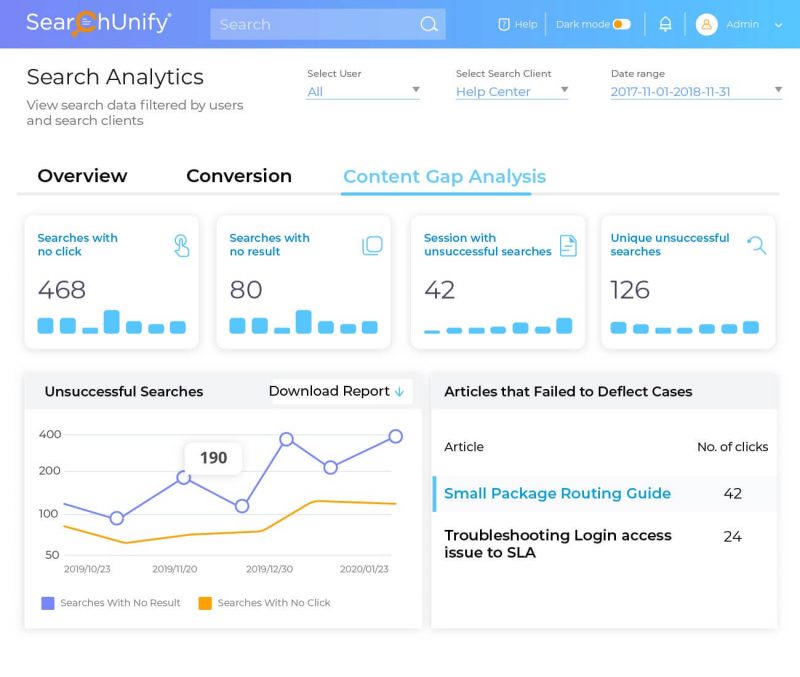Click purple Searches With No Result legend swatch
800x677 pixels.
tap(47, 603)
